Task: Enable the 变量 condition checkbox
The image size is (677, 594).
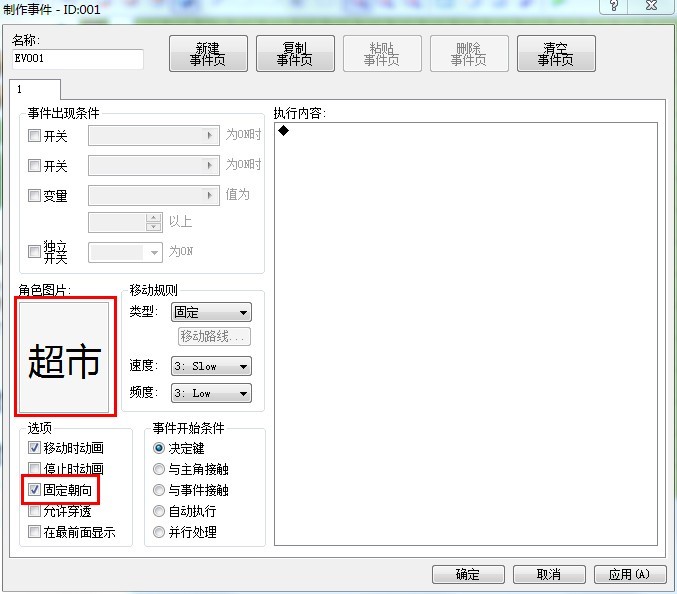Action: click(x=34, y=195)
